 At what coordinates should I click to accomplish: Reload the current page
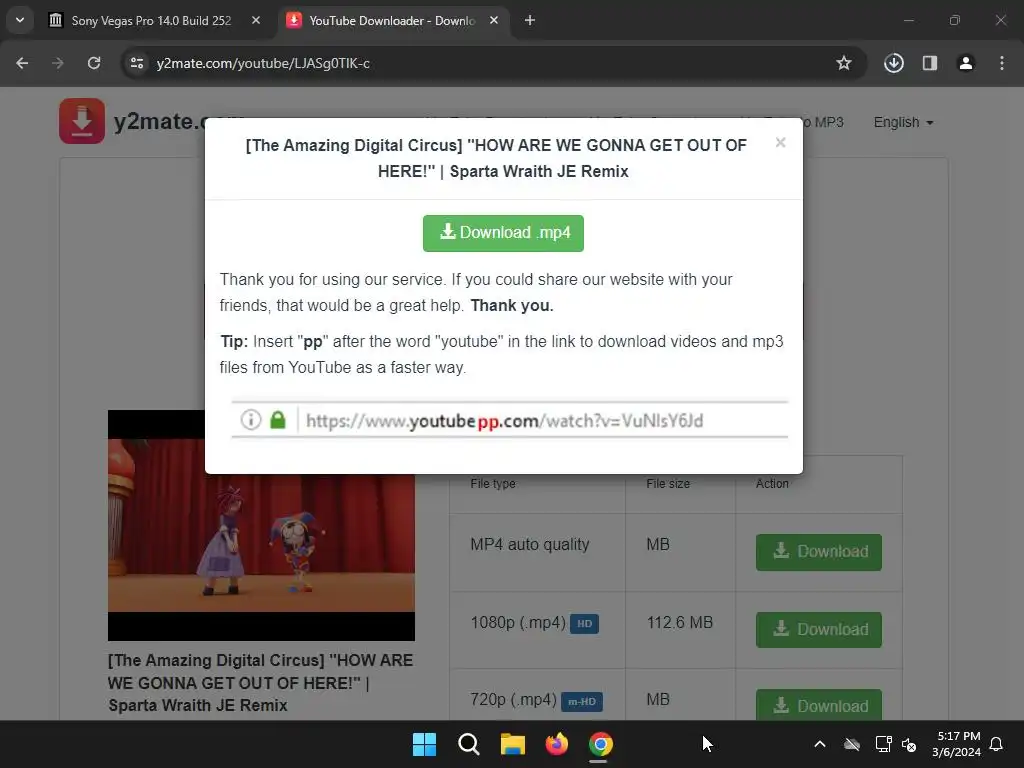[x=94, y=63]
